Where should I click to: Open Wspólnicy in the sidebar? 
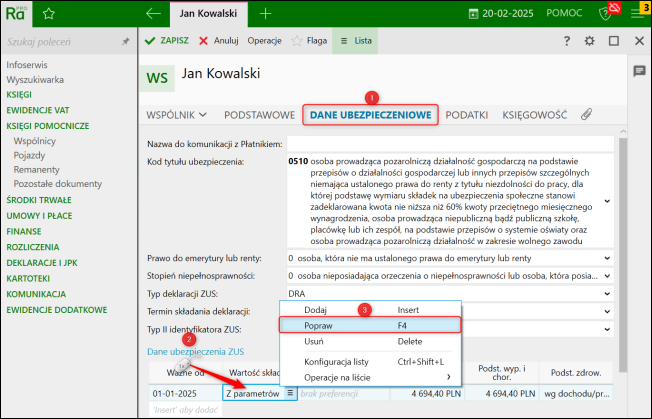(35, 141)
